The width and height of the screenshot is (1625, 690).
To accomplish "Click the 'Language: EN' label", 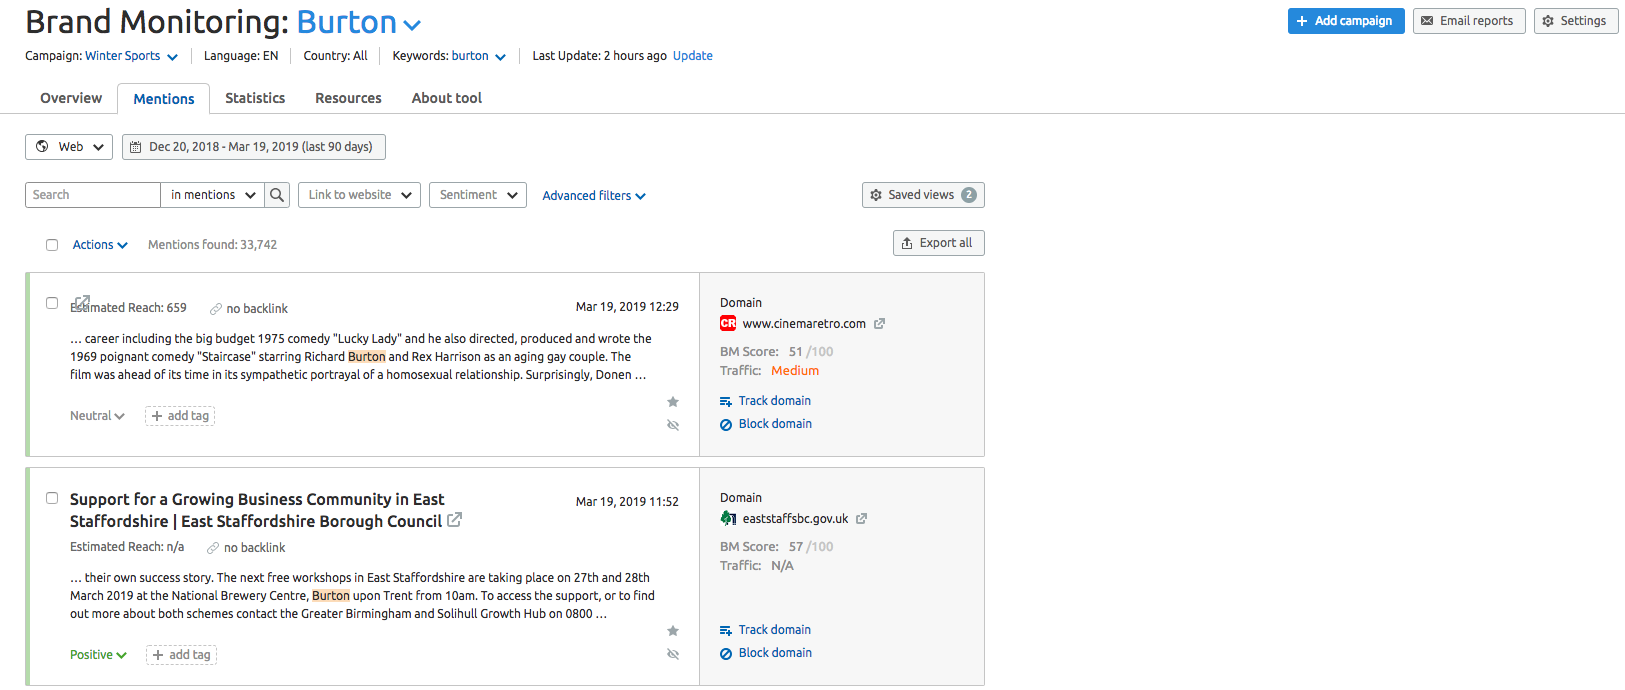I will [x=241, y=56].
